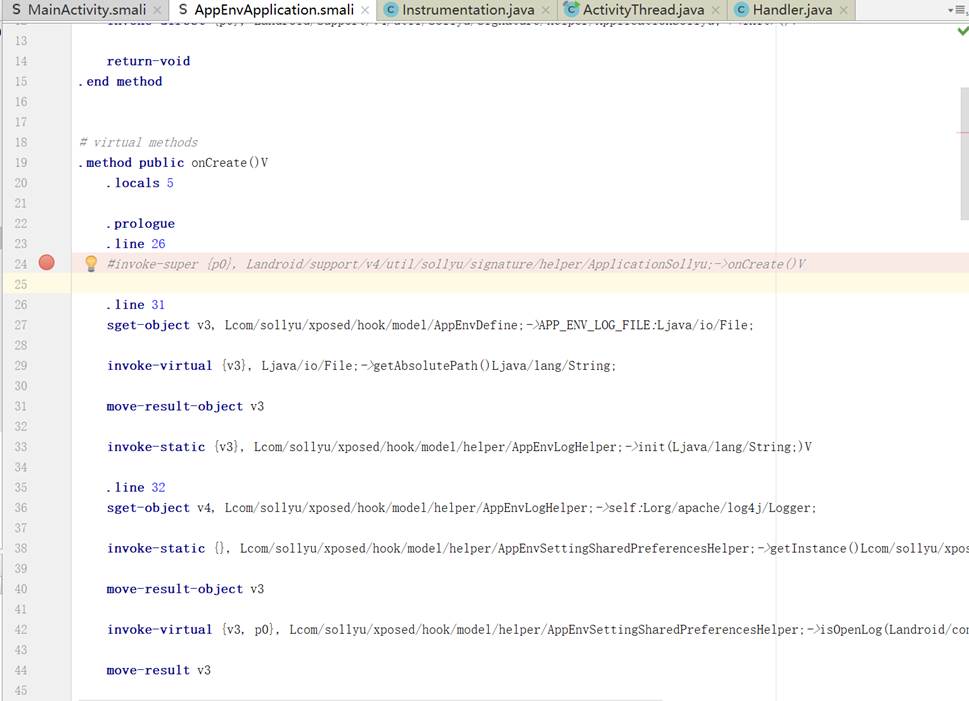Click the red error stripe marker
The image size is (969, 701).
coord(963,132)
